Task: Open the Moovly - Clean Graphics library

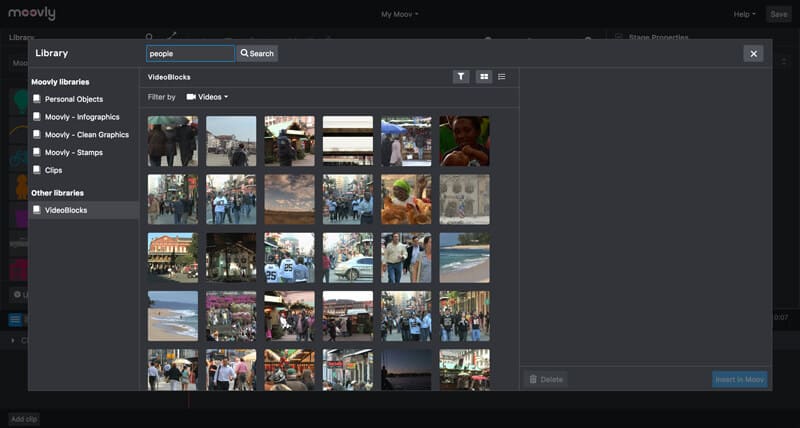Action: pyautogui.click(x=81, y=135)
